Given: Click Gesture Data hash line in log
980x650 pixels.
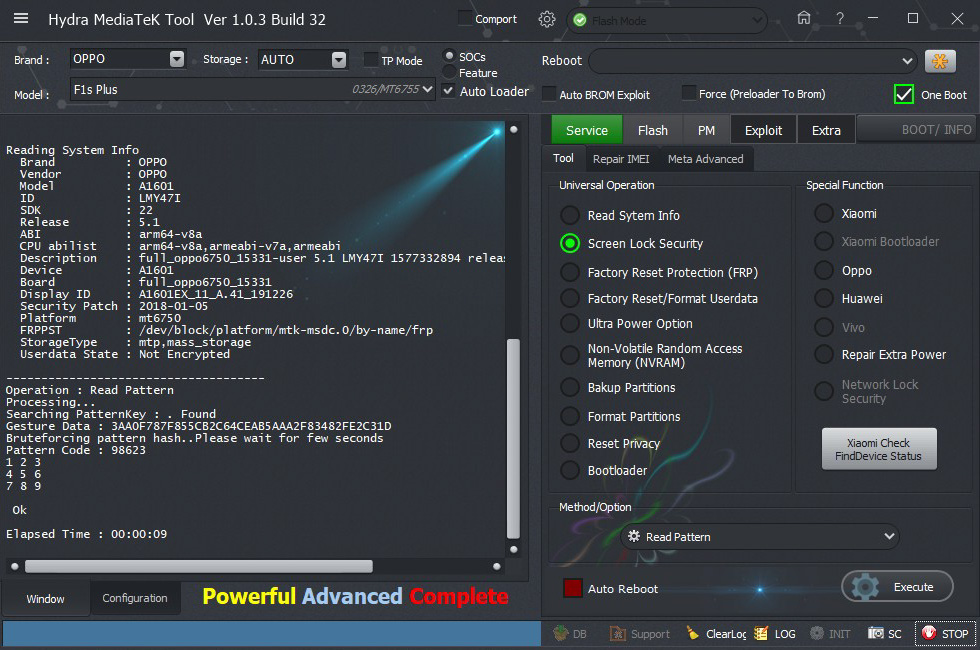Looking at the screenshot, I should [x=199, y=426].
